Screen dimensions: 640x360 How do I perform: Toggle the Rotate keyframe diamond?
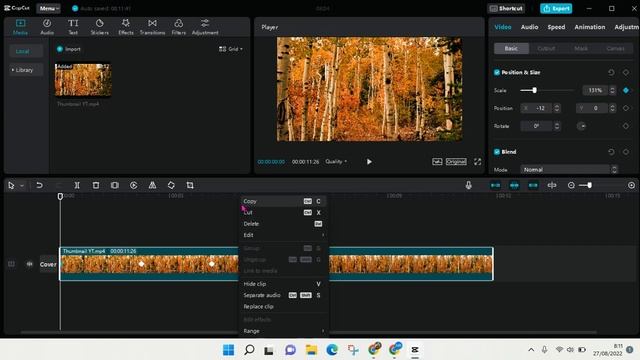click(x=626, y=126)
